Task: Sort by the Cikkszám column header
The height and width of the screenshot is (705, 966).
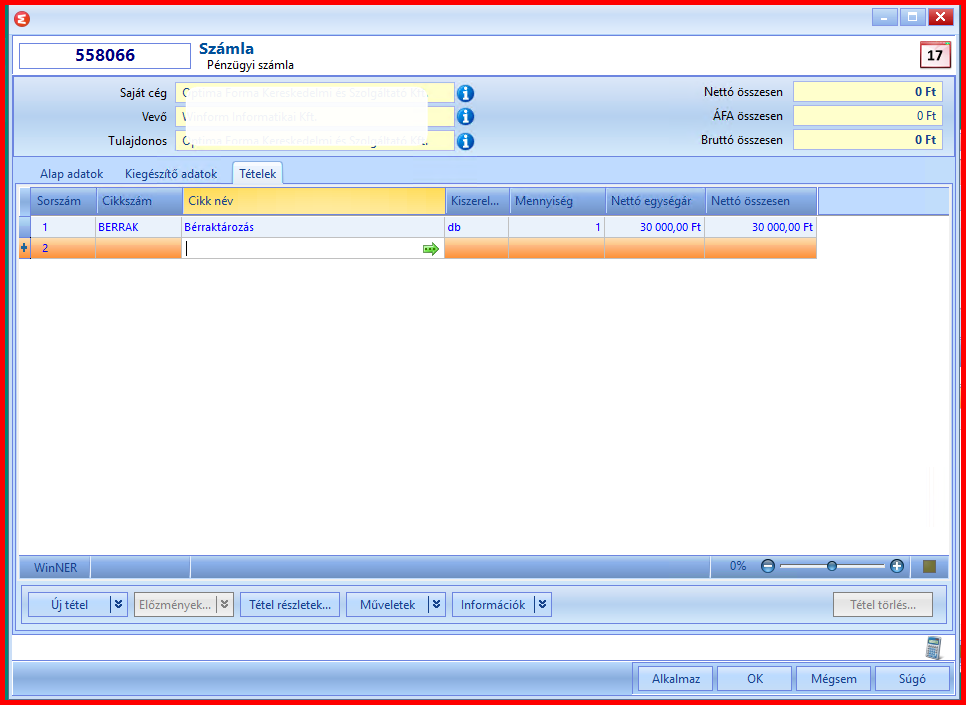Action: click(140, 201)
